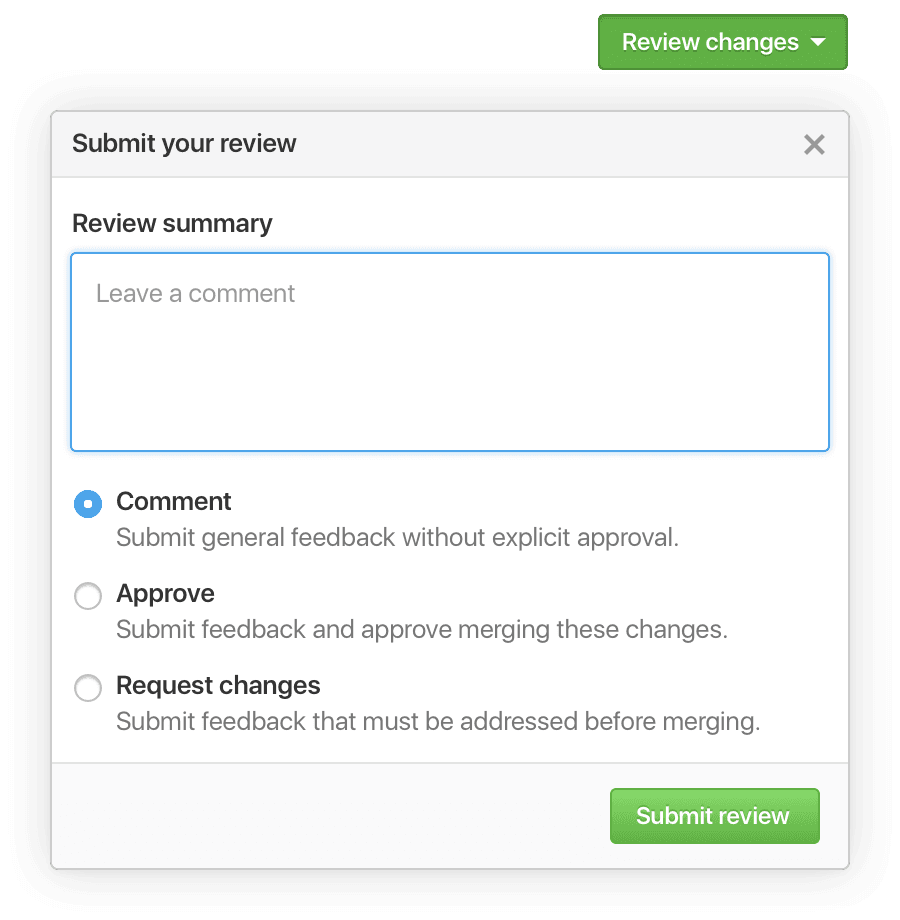Click the Submit review button

click(714, 816)
